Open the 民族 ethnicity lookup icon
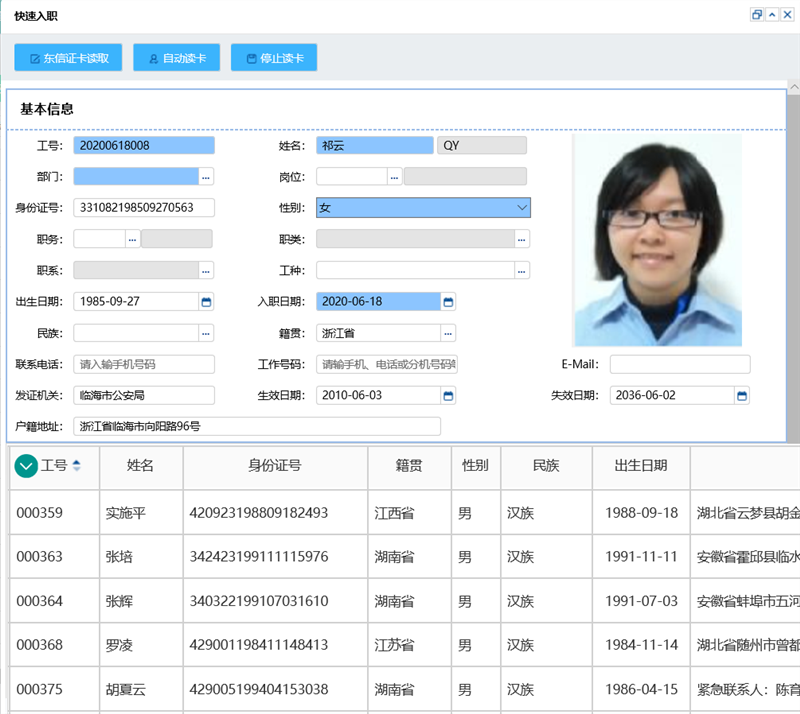This screenshot has height=714, width=800. point(205,333)
